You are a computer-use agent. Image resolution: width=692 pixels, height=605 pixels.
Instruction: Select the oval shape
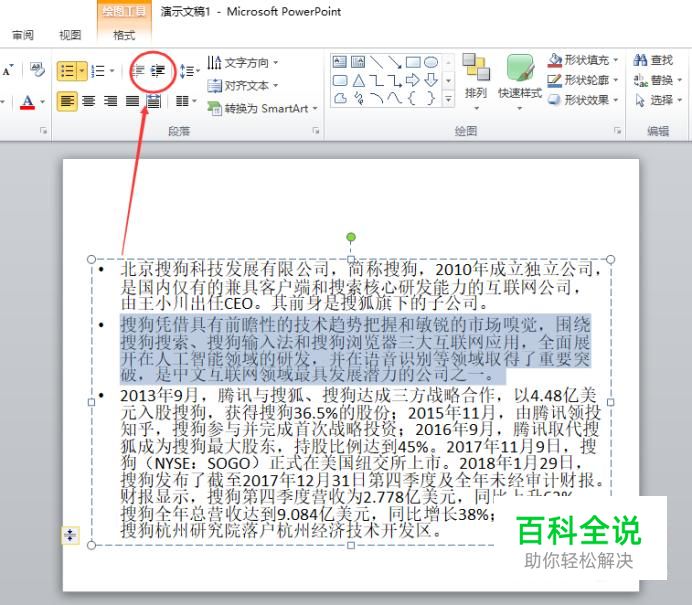pyautogui.click(x=431, y=62)
